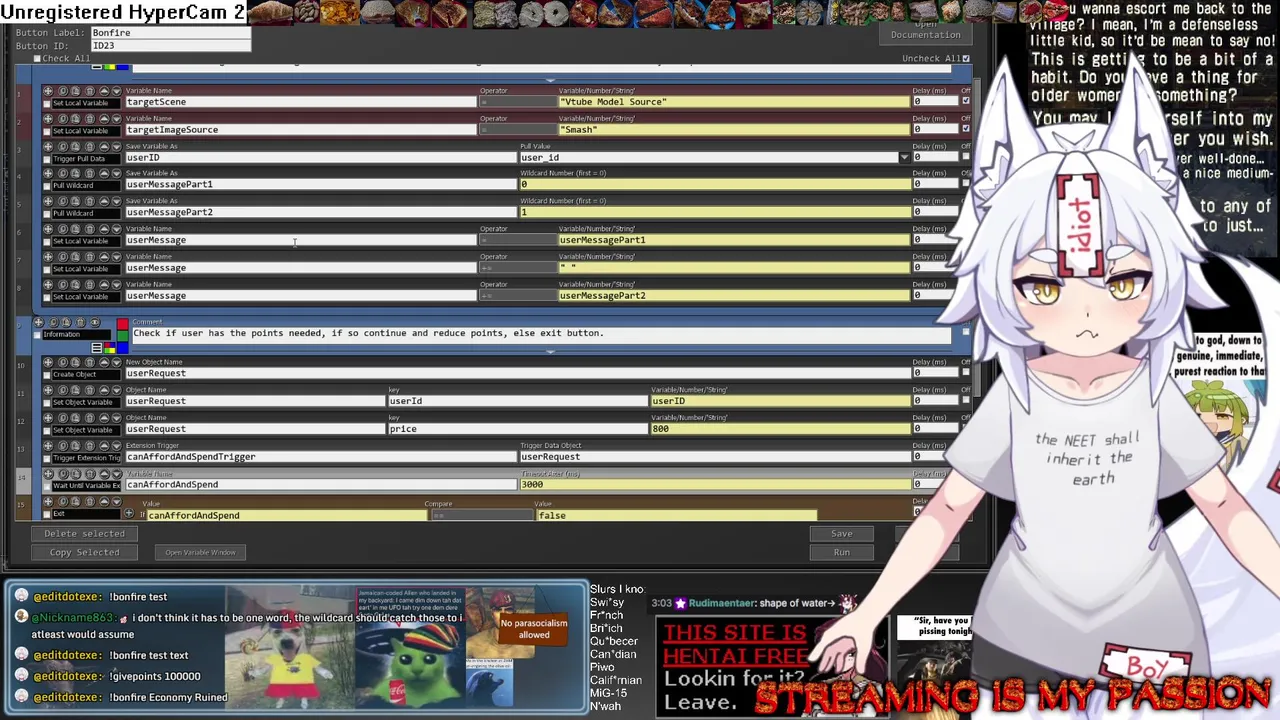Image resolution: width=1280 pixels, height=720 pixels.
Task: Delete the targetImageSource action via trash icon
Action: [x=89, y=119]
